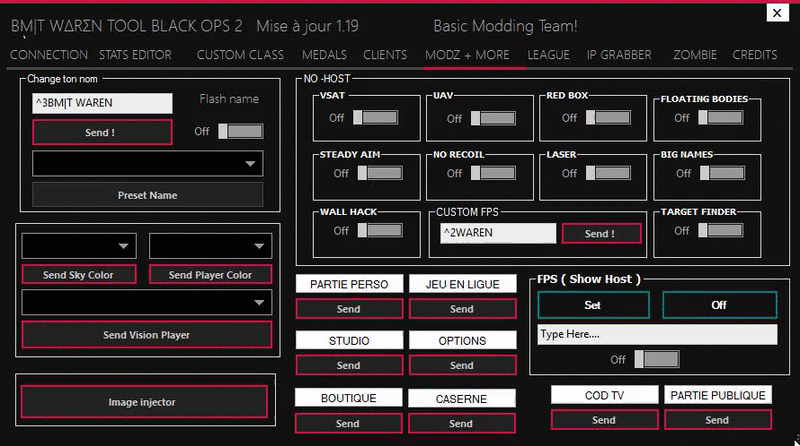Click the STUDIO text box
The width and height of the screenshot is (800, 446).
pyautogui.click(x=349, y=340)
